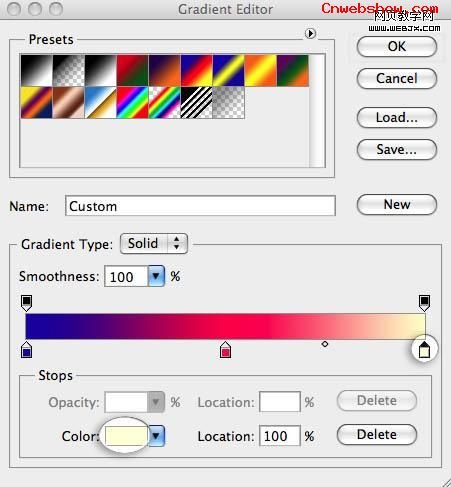Click the pale yellow Color swatch
Screen dimensions: 451x487
pyautogui.click(x=126, y=436)
